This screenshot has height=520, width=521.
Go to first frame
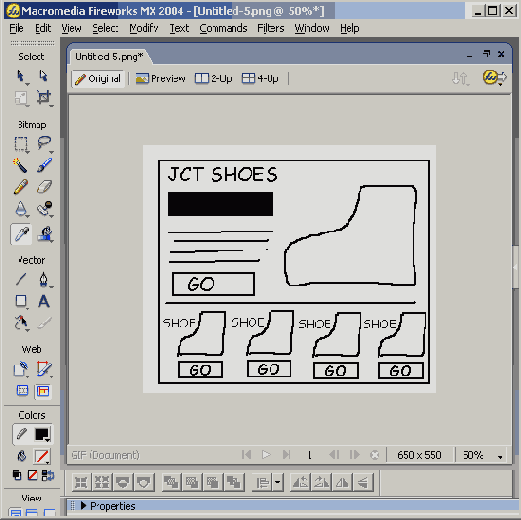(246, 455)
